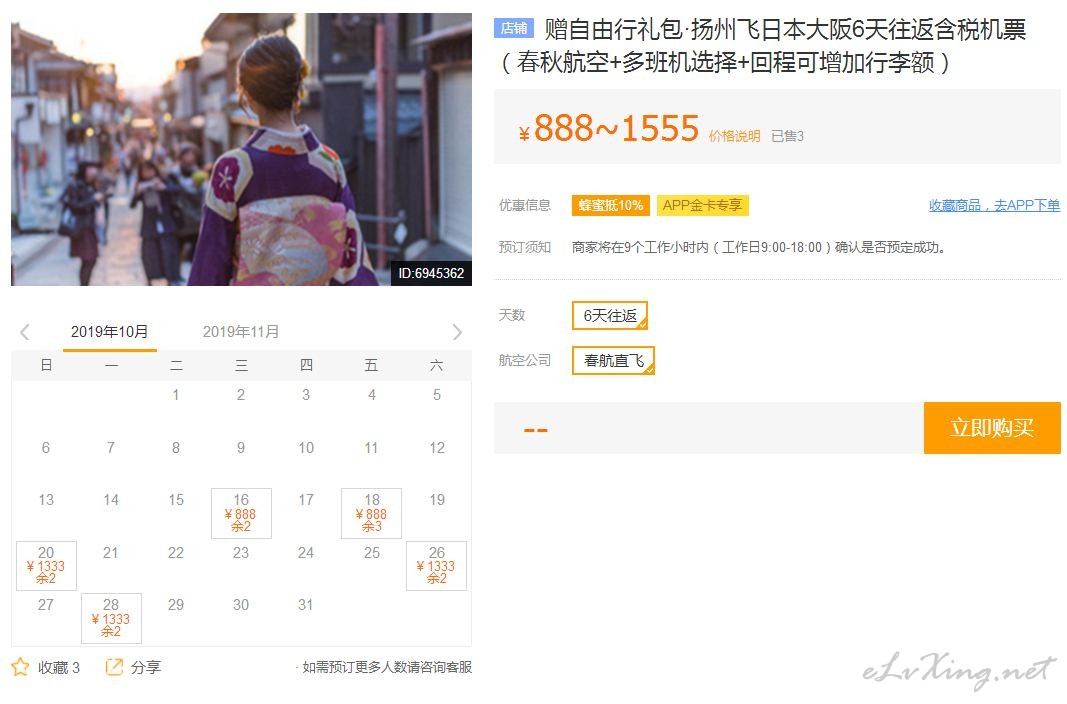1067x704 pixels.
Task: Go to next month with right chevron
Action: click(x=457, y=332)
